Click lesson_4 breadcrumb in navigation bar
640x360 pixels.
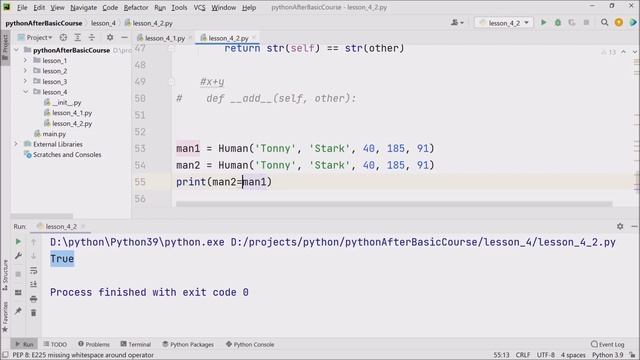103,23
